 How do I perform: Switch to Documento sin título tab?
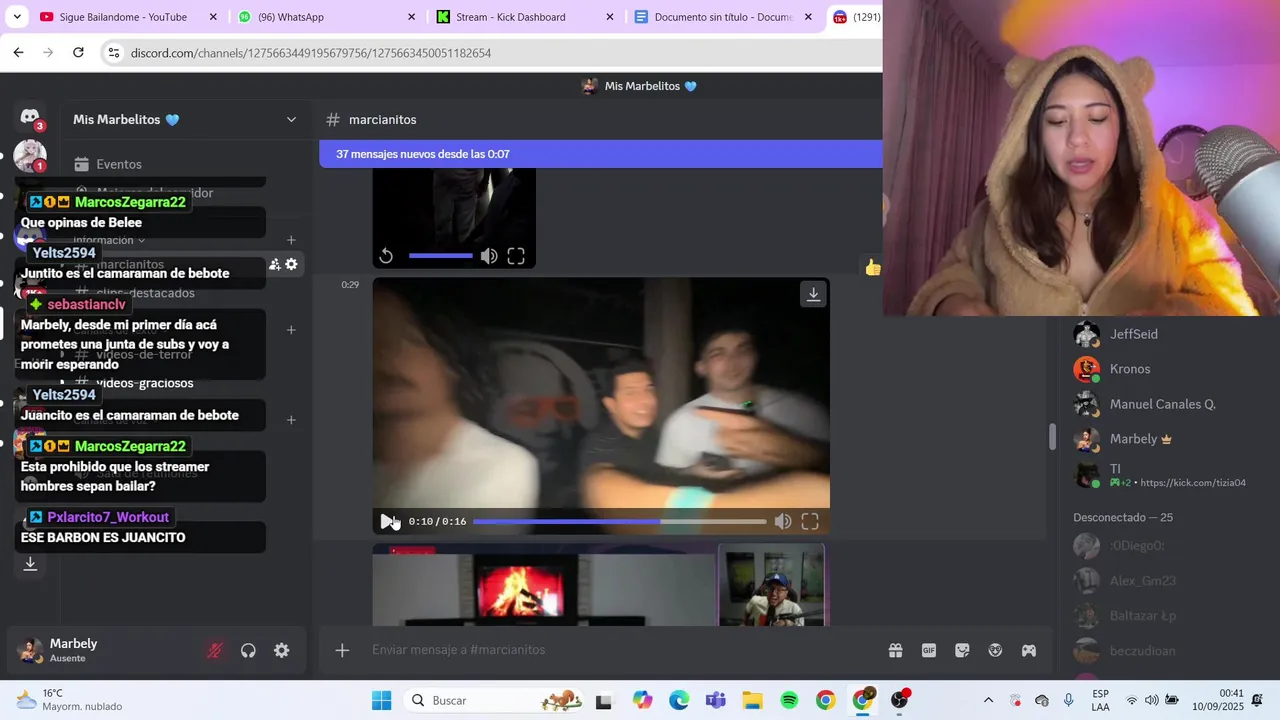(722, 17)
